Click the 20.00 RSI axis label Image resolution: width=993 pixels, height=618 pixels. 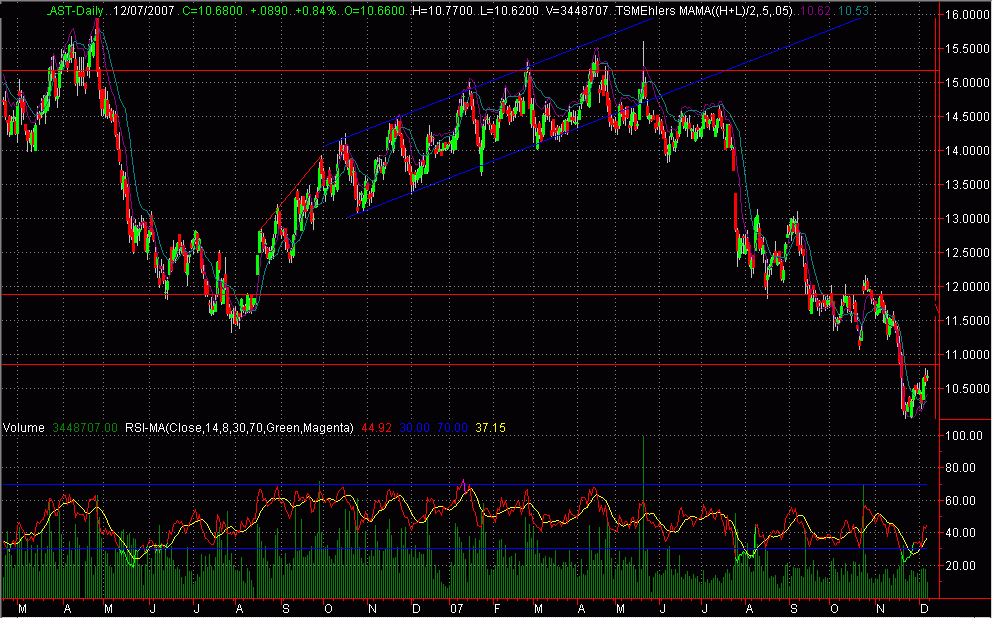[962, 565]
